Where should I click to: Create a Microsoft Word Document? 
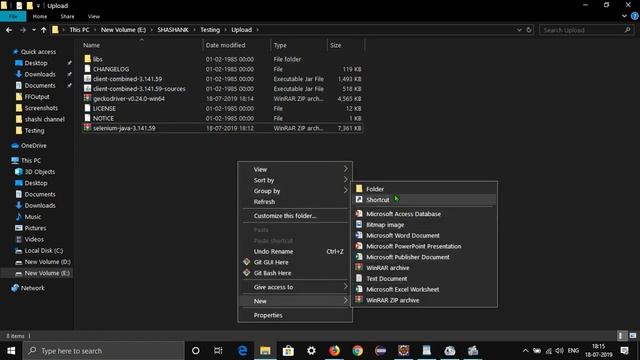click(424, 236)
